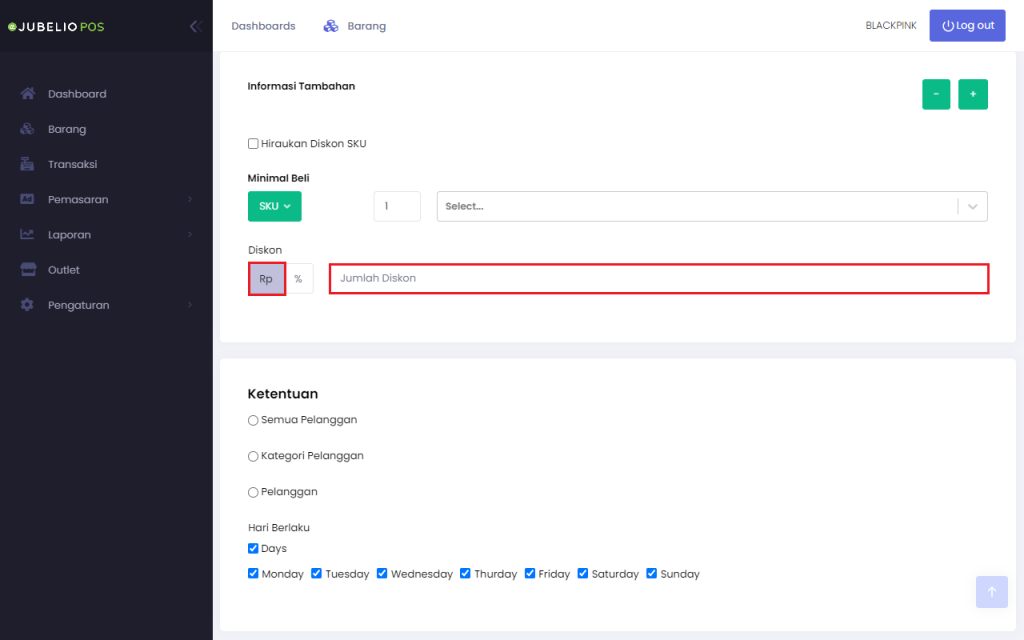This screenshot has width=1024, height=640.
Task: Select Kategori Pelanggan radio option
Action: coord(253,456)
